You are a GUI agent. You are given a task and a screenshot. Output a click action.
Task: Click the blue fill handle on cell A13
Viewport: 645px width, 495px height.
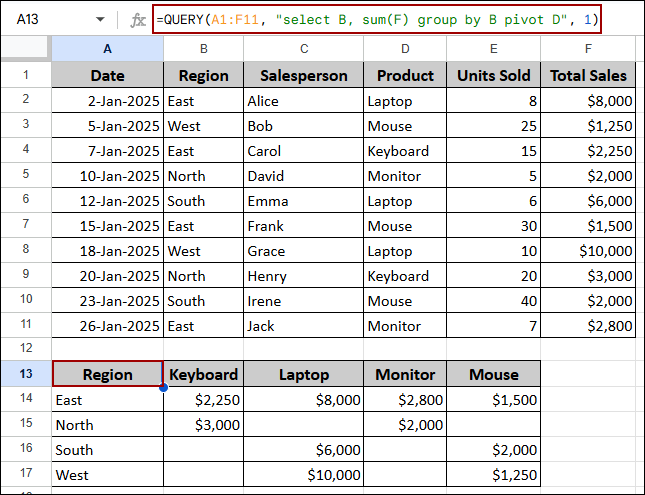point(163,387)
